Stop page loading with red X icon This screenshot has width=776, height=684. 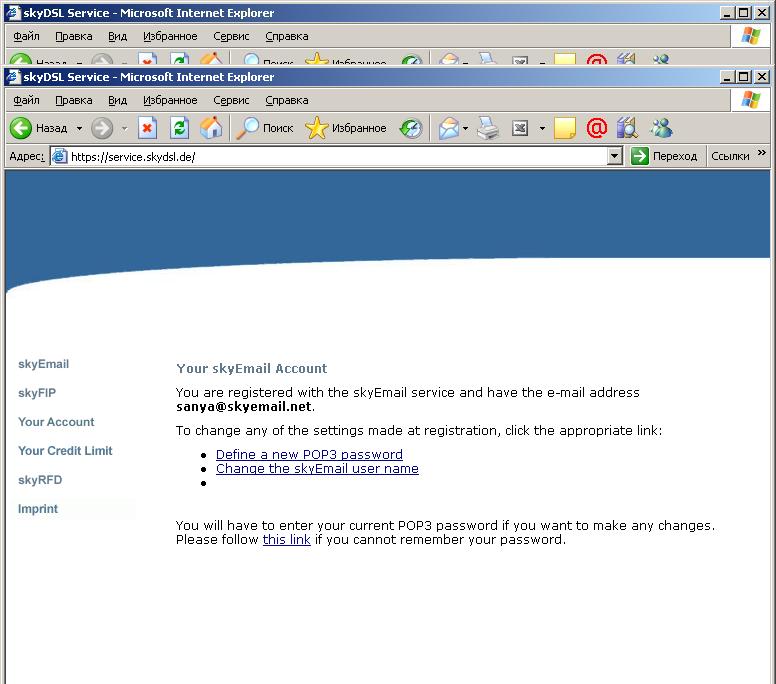tap(147, 128)
